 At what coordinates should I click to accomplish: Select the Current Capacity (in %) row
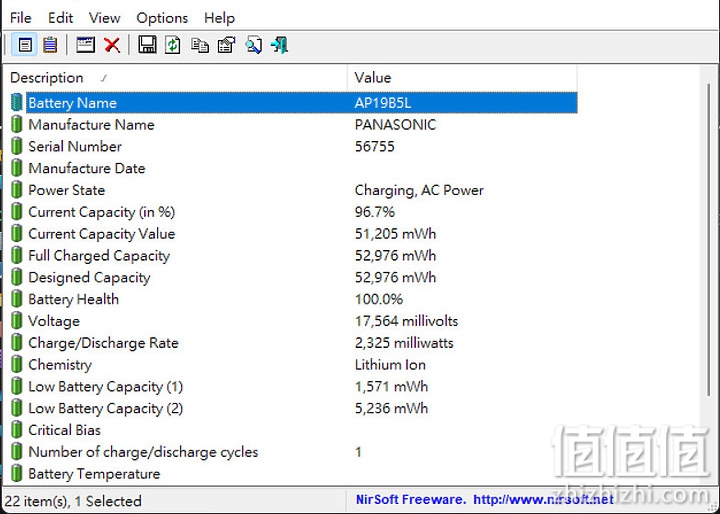coord(294,212)
